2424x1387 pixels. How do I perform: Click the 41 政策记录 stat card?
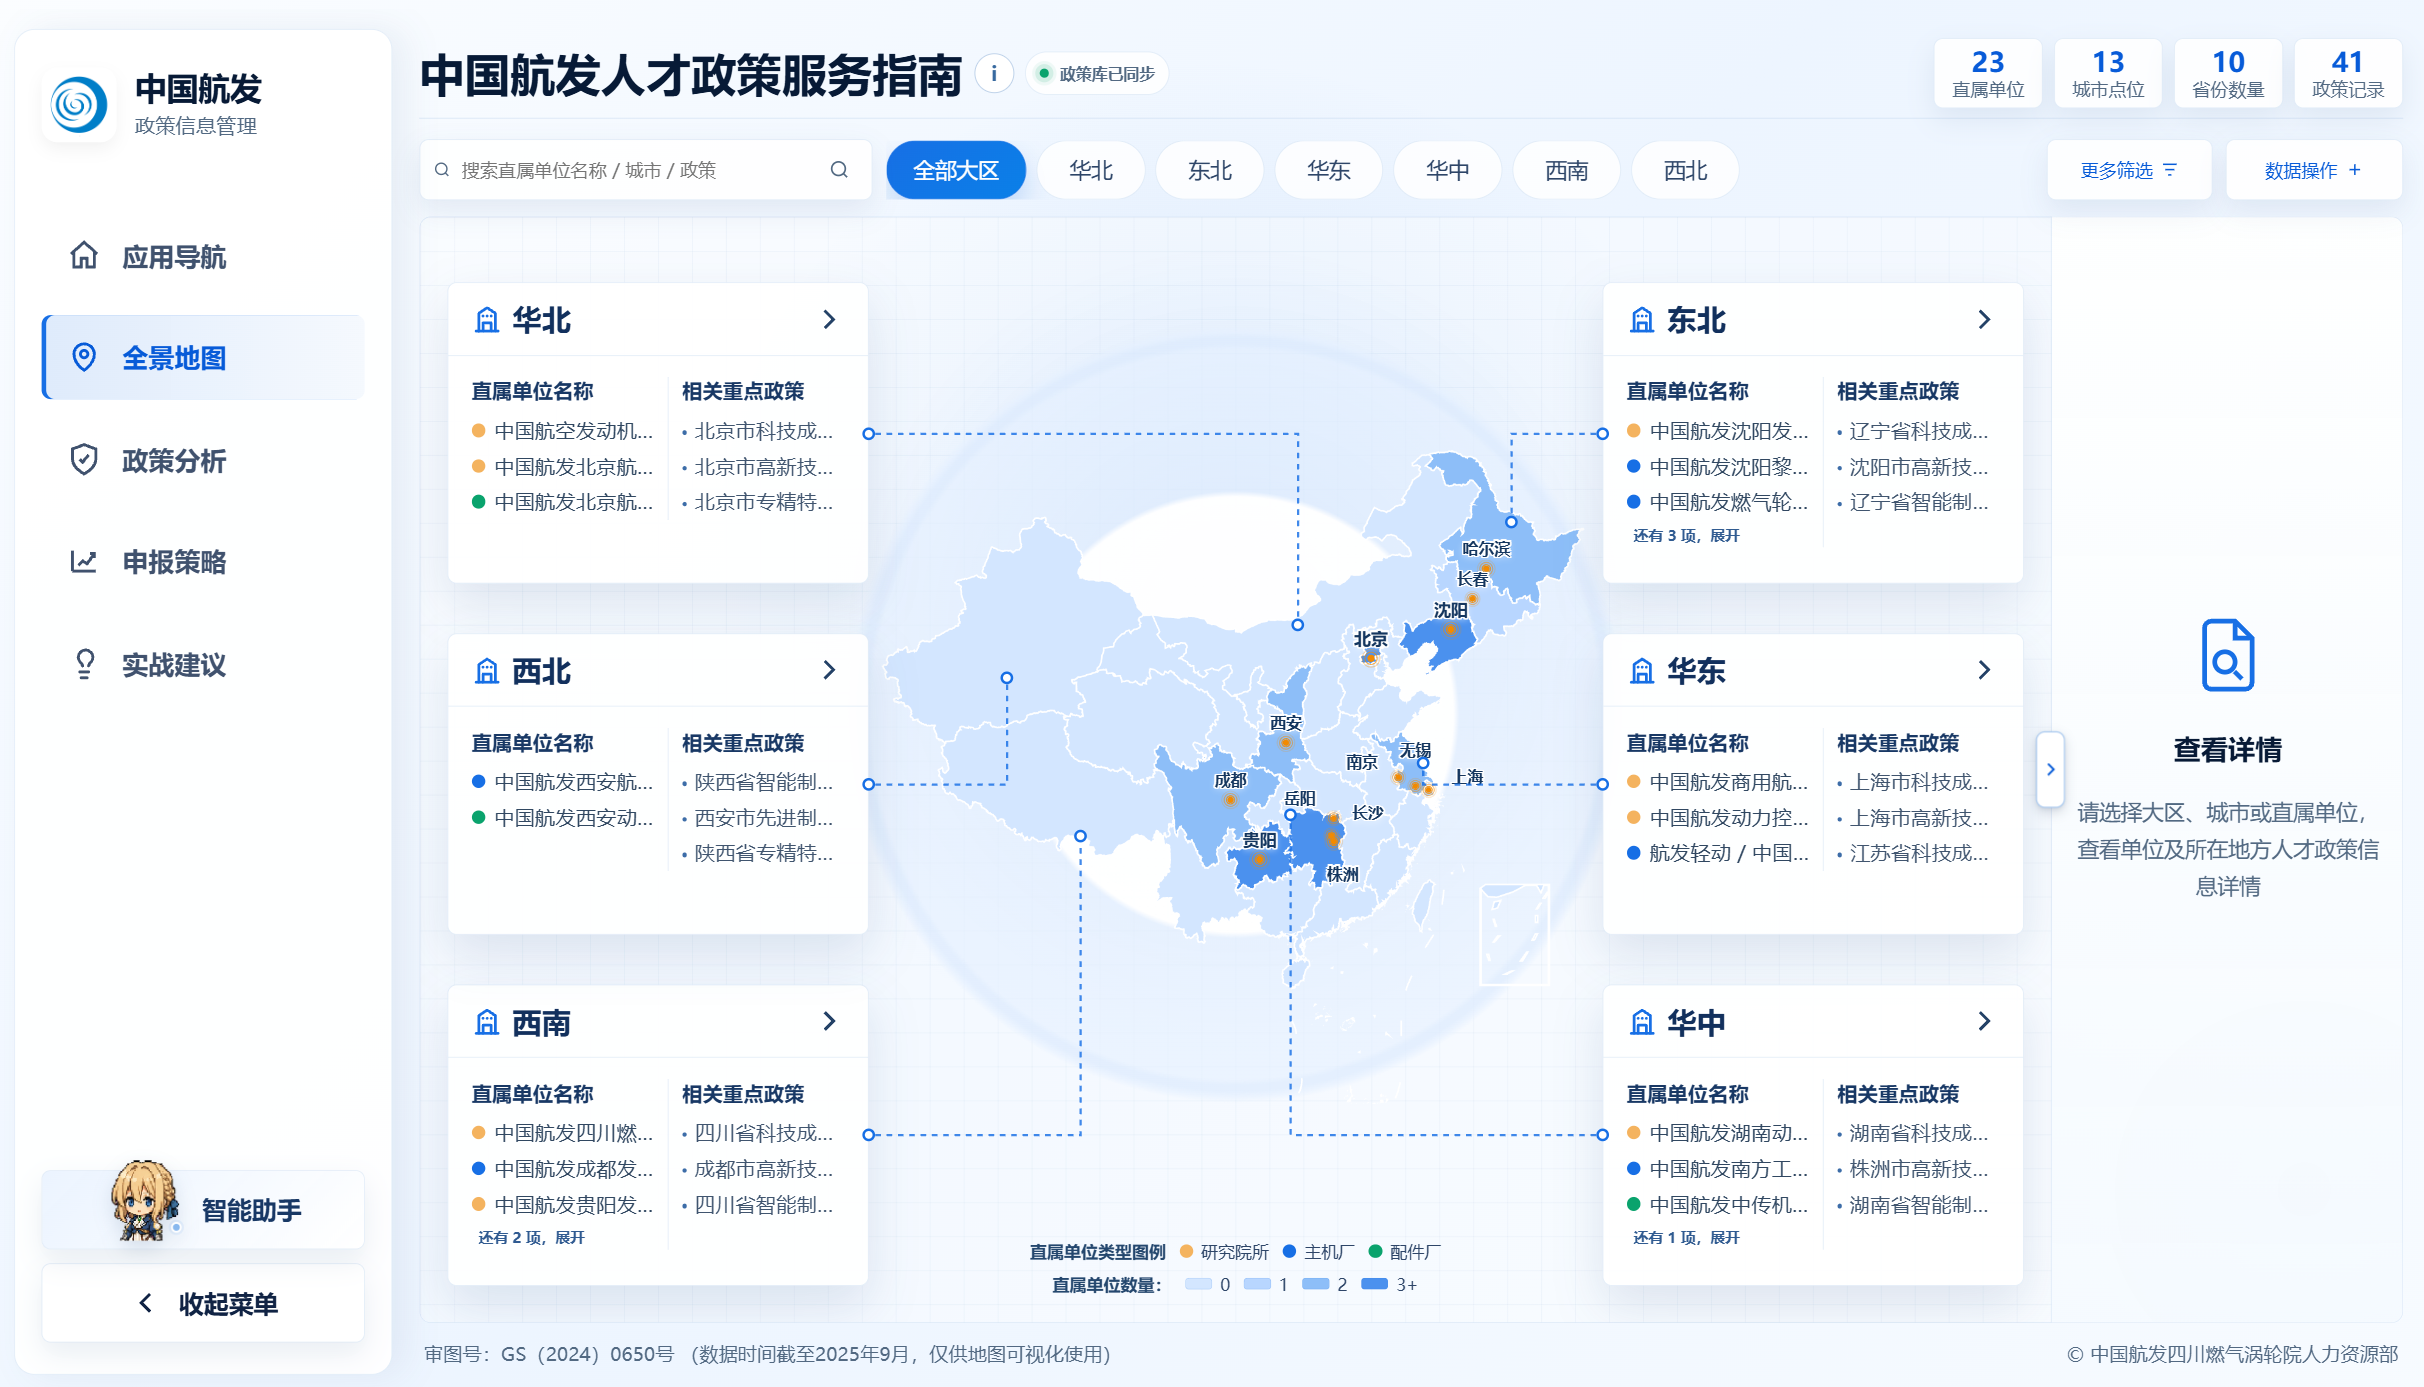tap(2347, 74)
